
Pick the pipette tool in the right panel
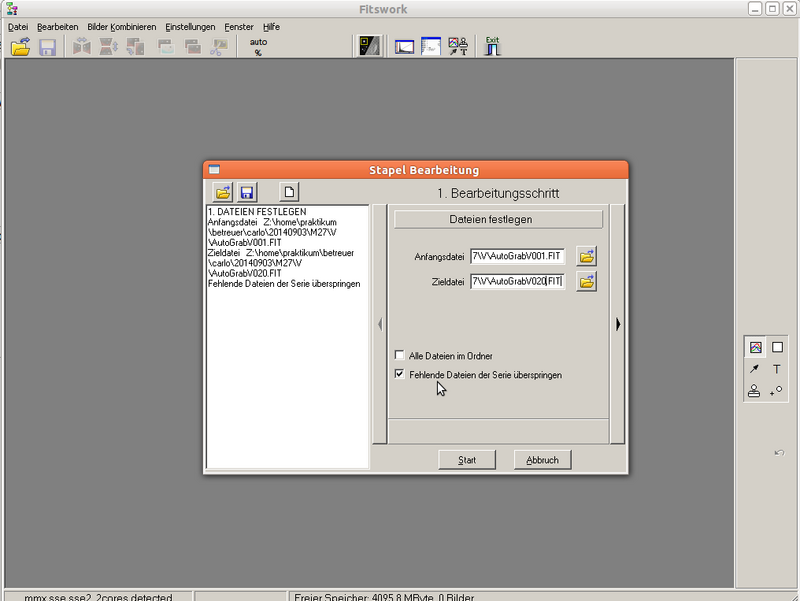(754, 369)
